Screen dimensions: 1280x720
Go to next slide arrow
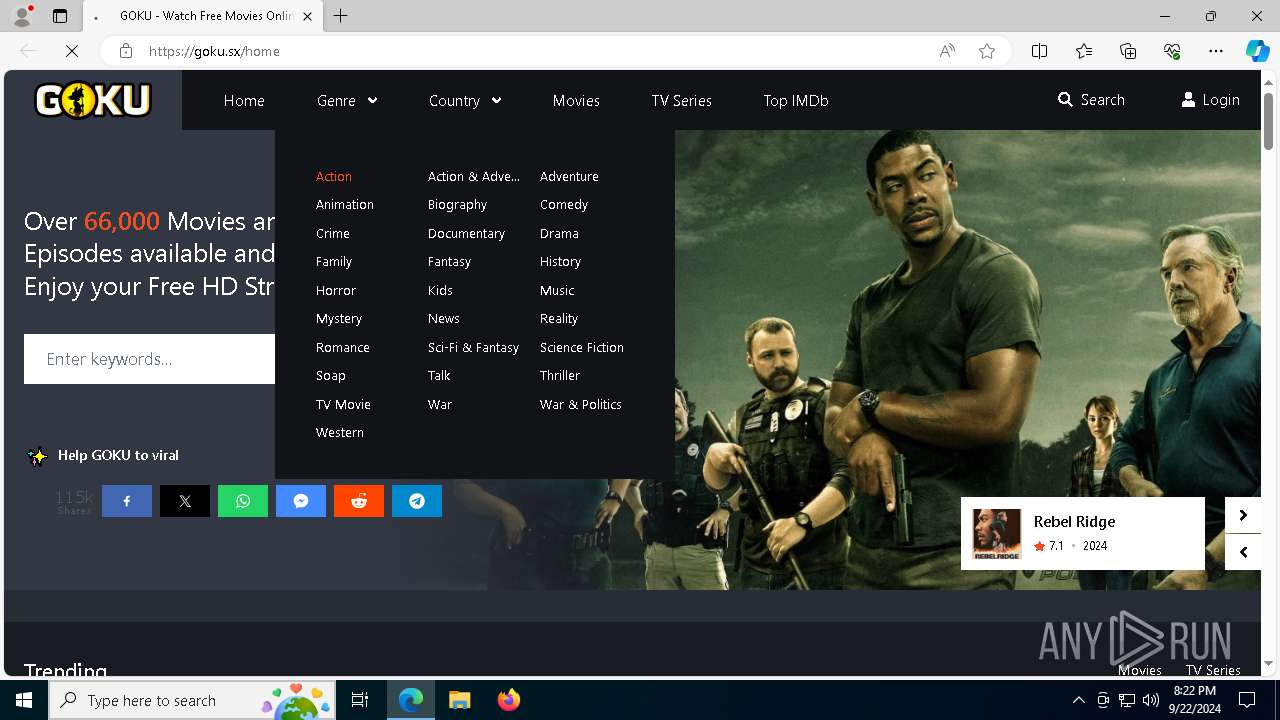1243,515
